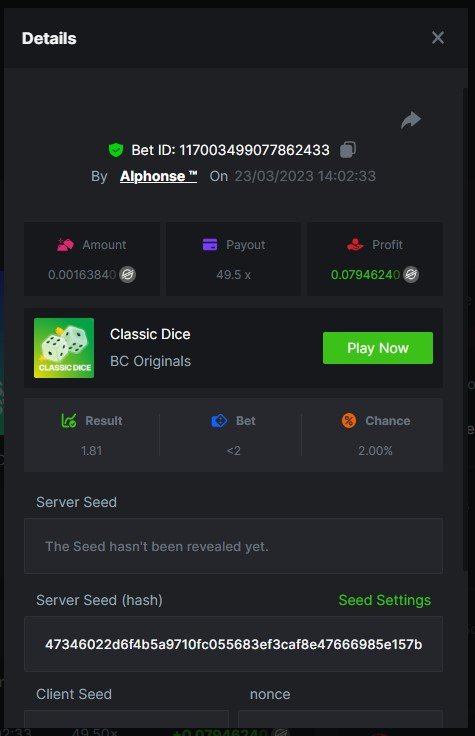Click the unrevealed Server Seed field
Viewport: 475px width, 736px height.
233,546
